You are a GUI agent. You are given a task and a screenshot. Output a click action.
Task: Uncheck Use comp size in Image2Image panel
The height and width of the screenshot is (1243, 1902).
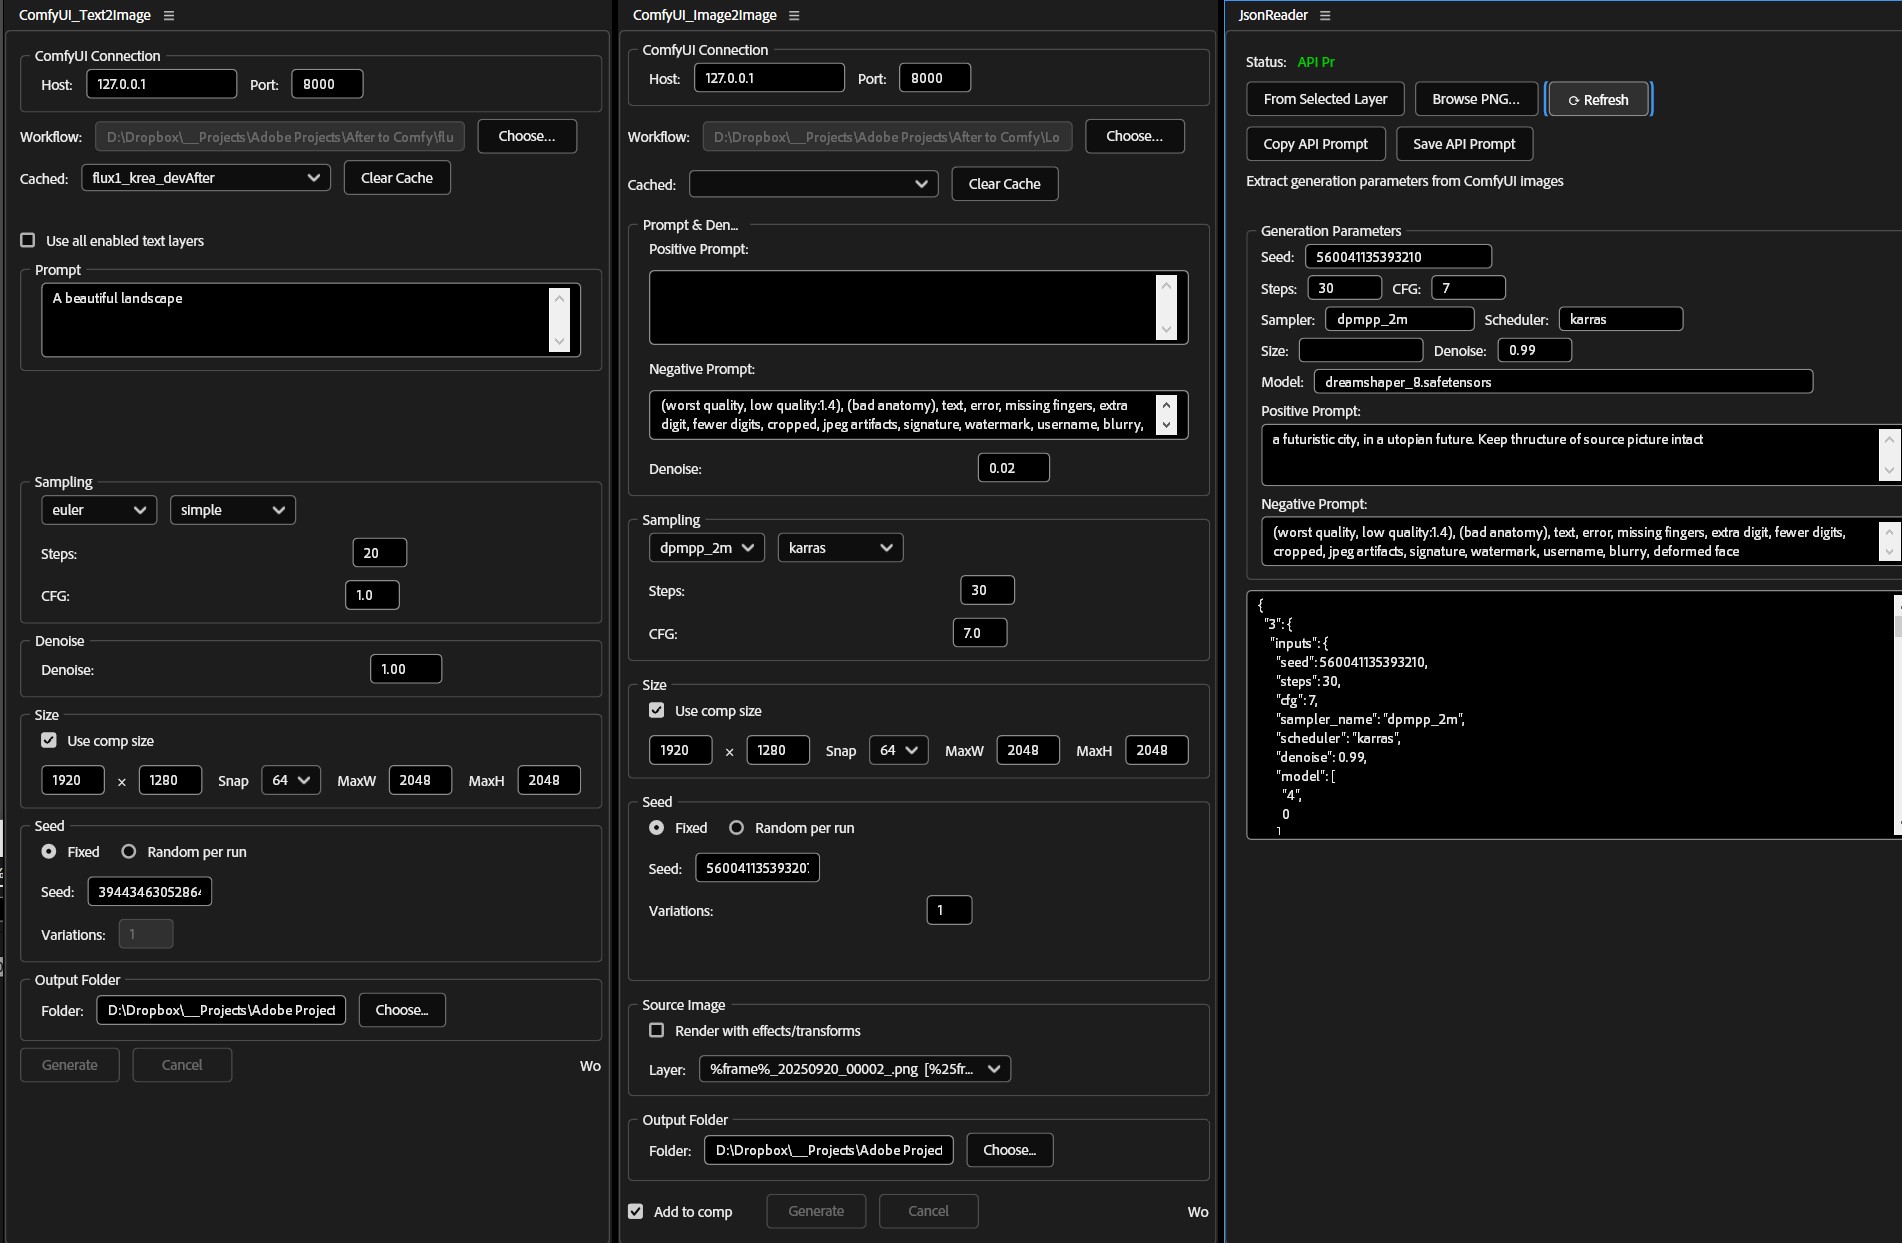[x=657, y=710]
